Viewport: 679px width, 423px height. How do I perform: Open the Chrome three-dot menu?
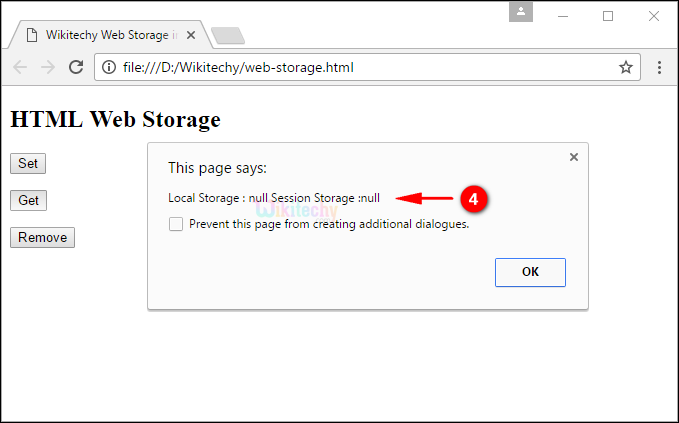click(659, 68)
